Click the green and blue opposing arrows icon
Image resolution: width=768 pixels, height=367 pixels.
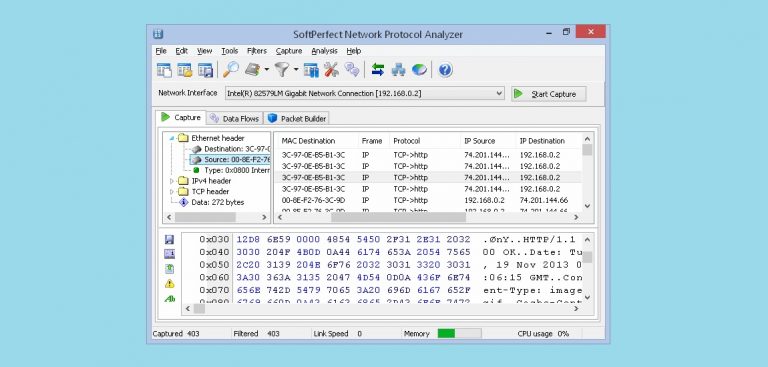click(x=378, y=70)
